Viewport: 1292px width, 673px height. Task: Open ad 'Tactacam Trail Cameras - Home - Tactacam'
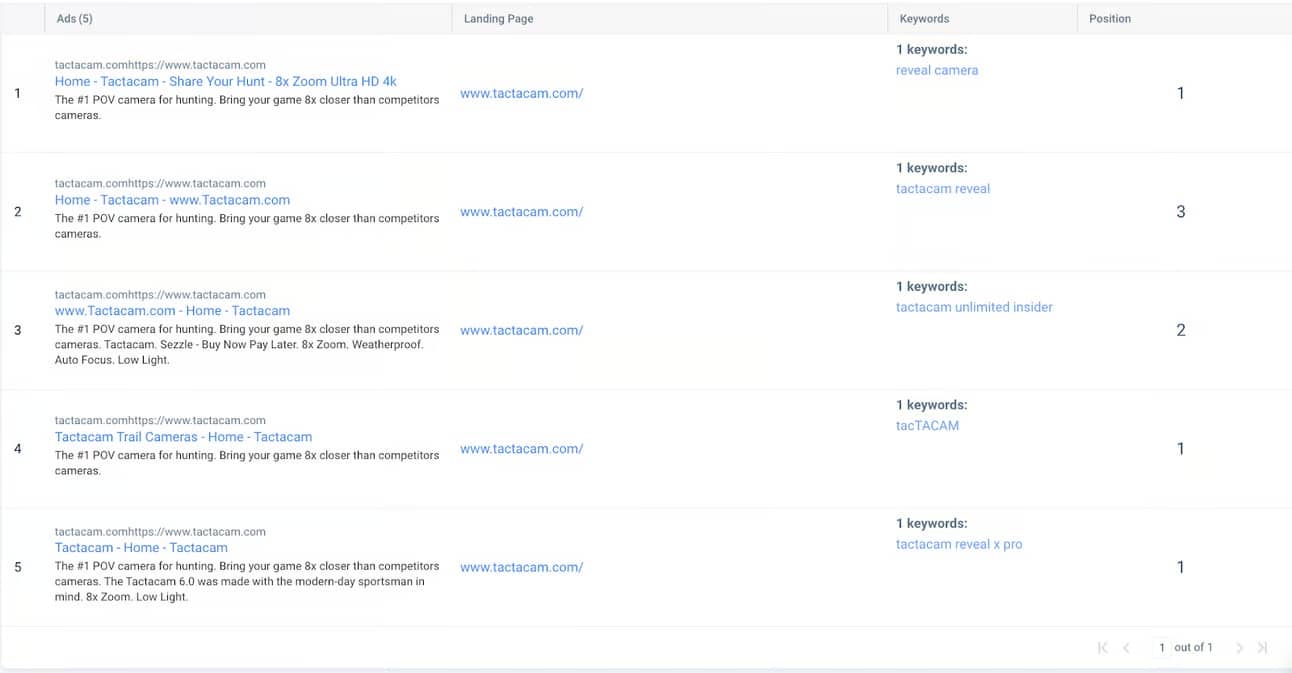click(x=183, y=437)
